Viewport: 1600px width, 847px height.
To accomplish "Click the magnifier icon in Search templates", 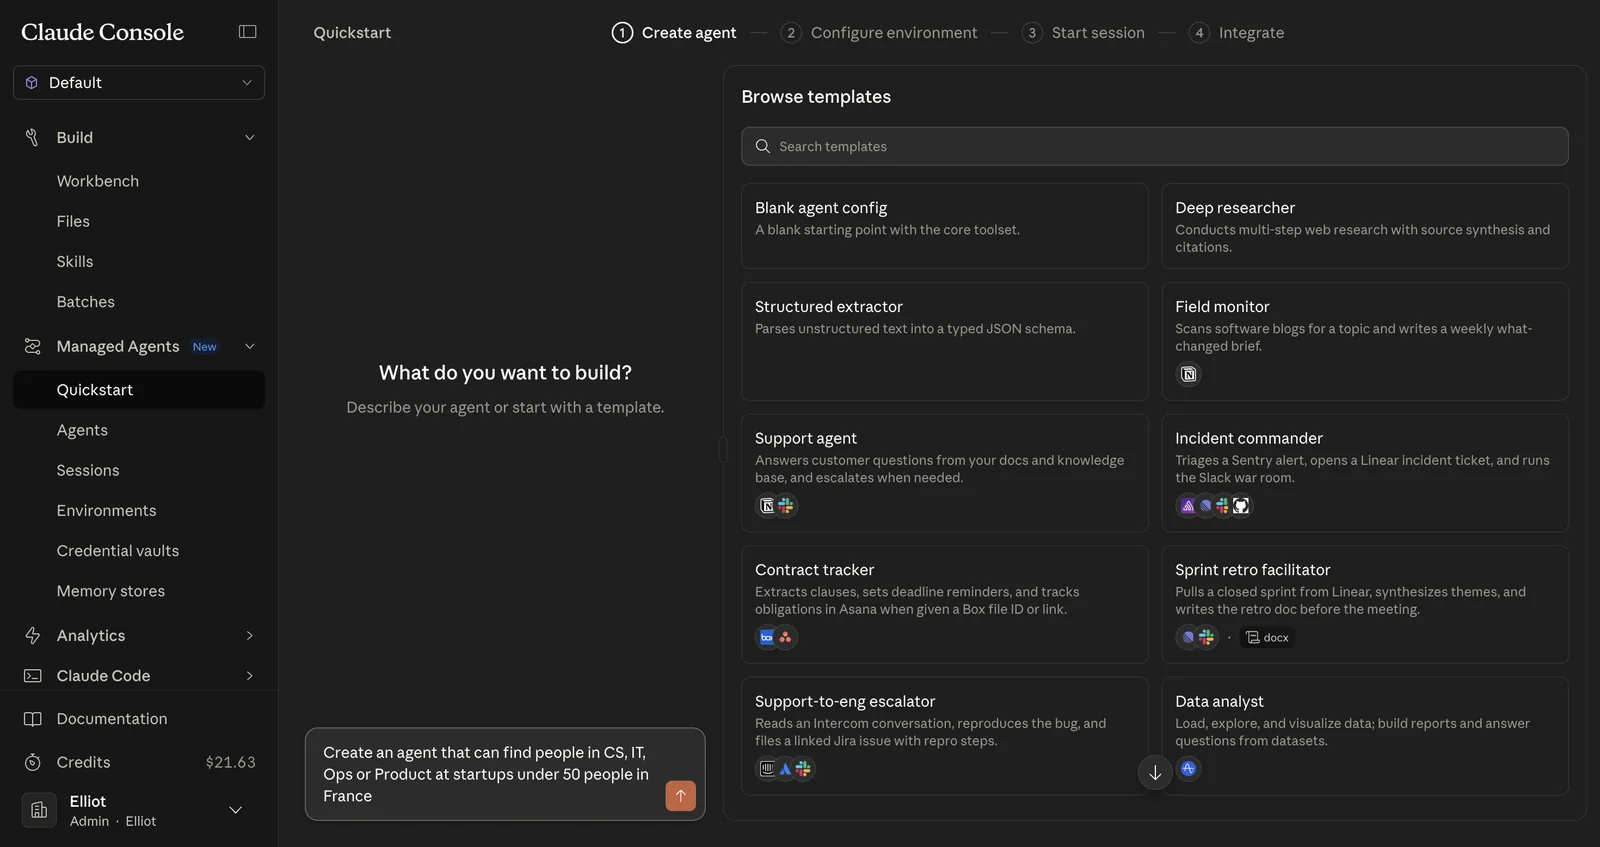I will 762,146.
